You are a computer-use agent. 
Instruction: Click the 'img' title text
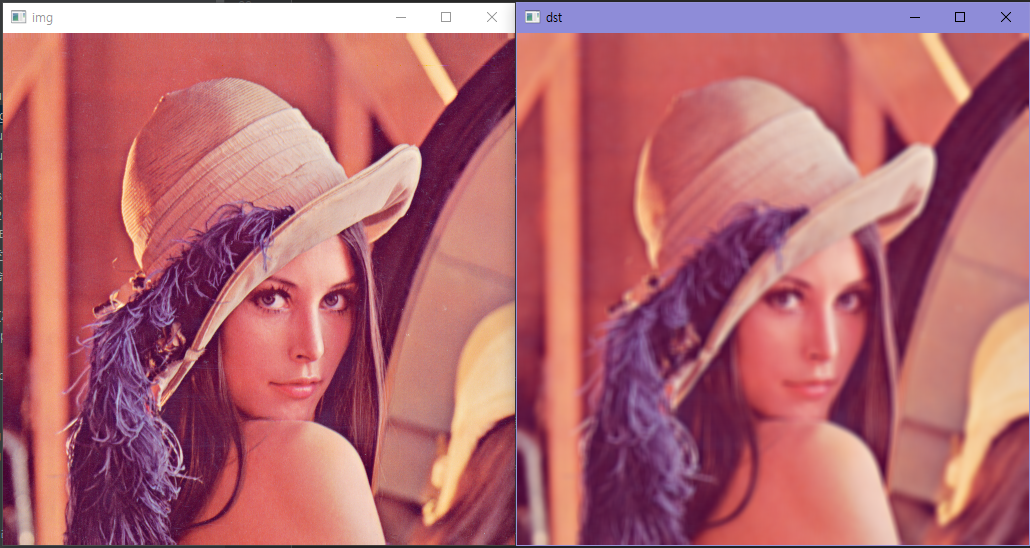click(42, 18)
